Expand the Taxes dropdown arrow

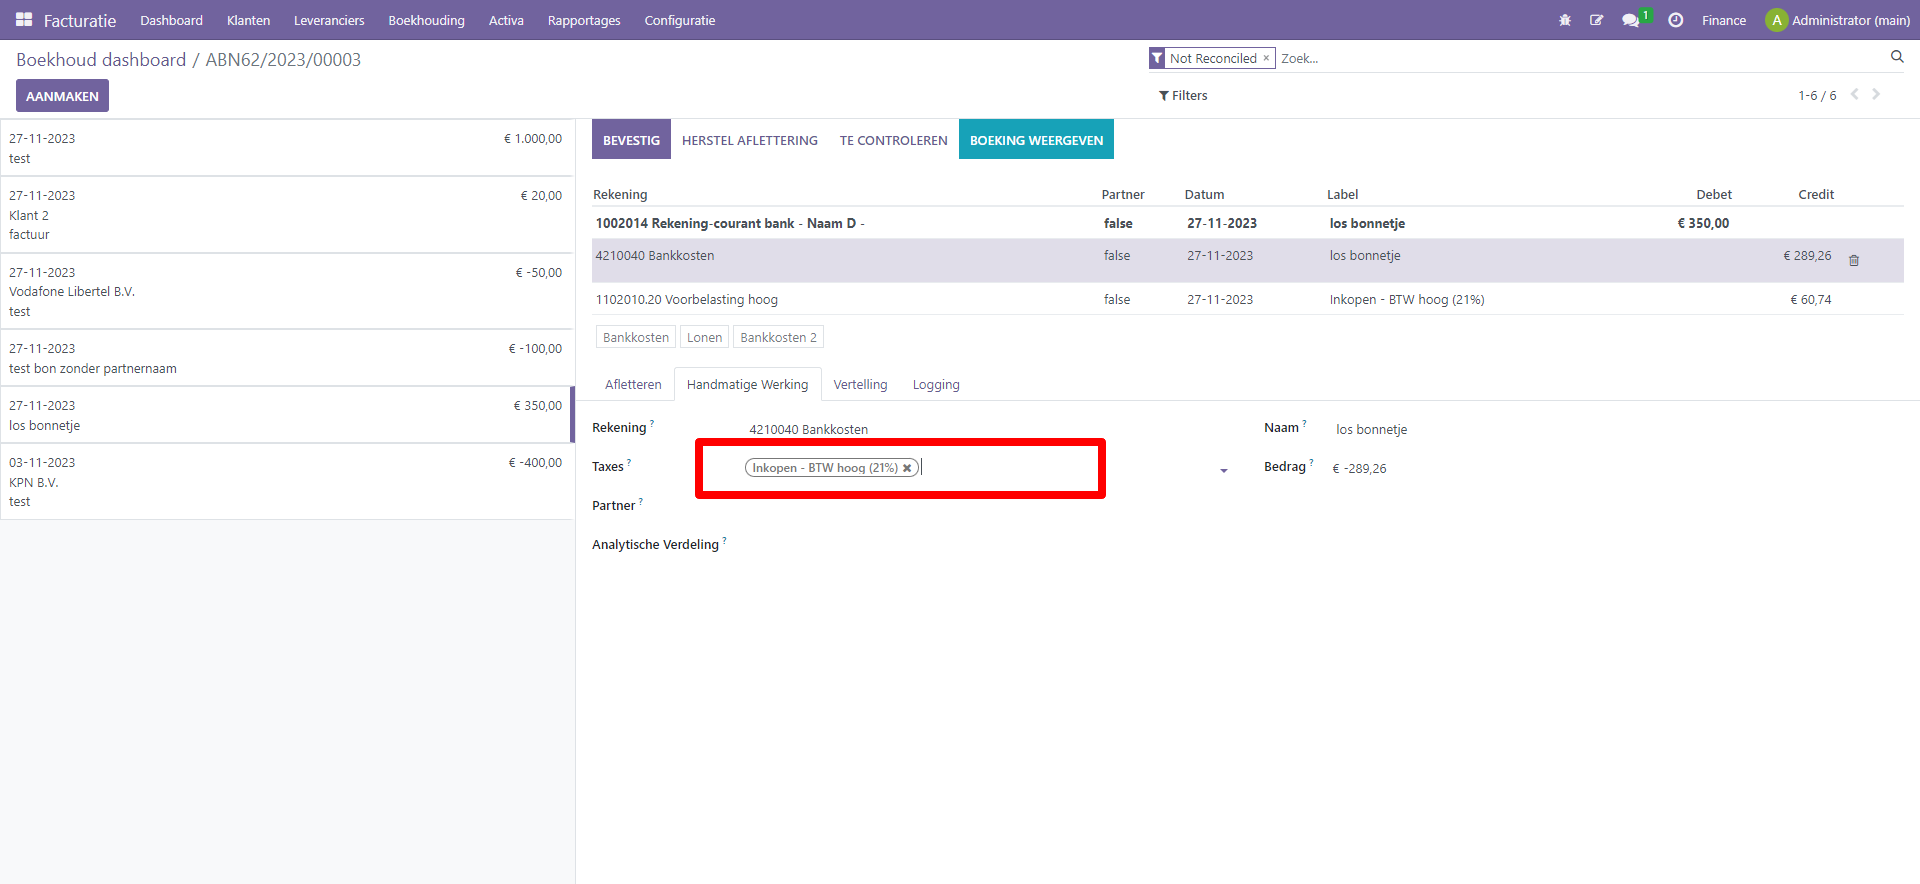pyautogui.click(x=1223, y=470)
